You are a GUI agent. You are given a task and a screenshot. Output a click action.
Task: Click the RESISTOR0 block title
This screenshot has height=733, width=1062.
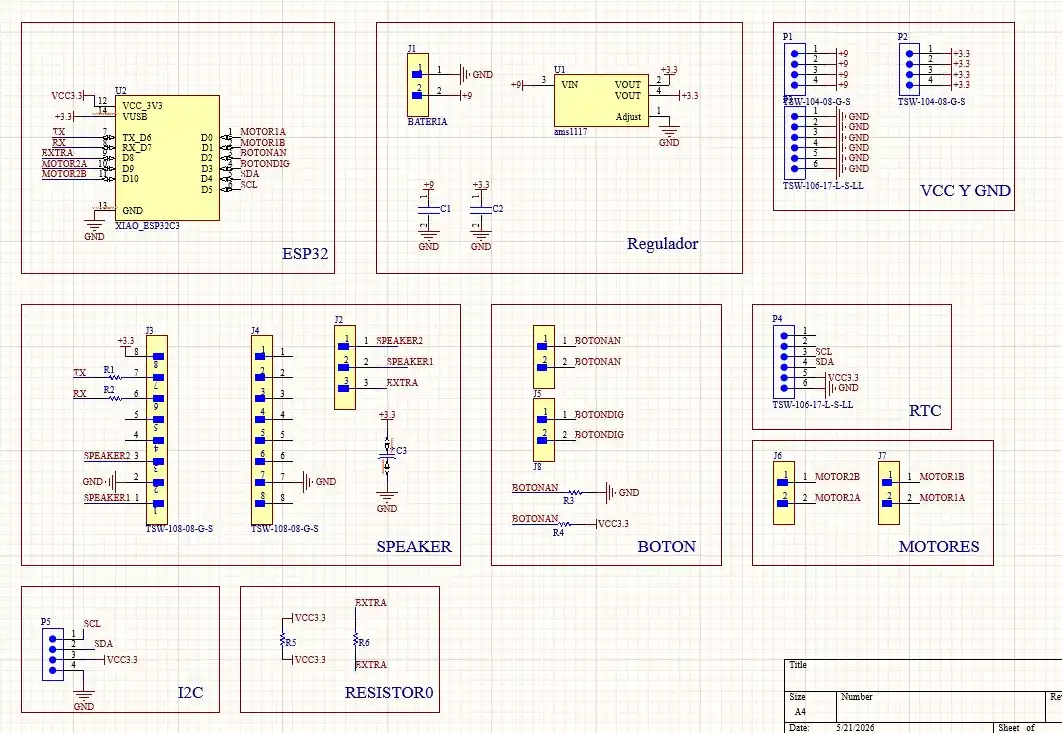[x=389, y=692]
